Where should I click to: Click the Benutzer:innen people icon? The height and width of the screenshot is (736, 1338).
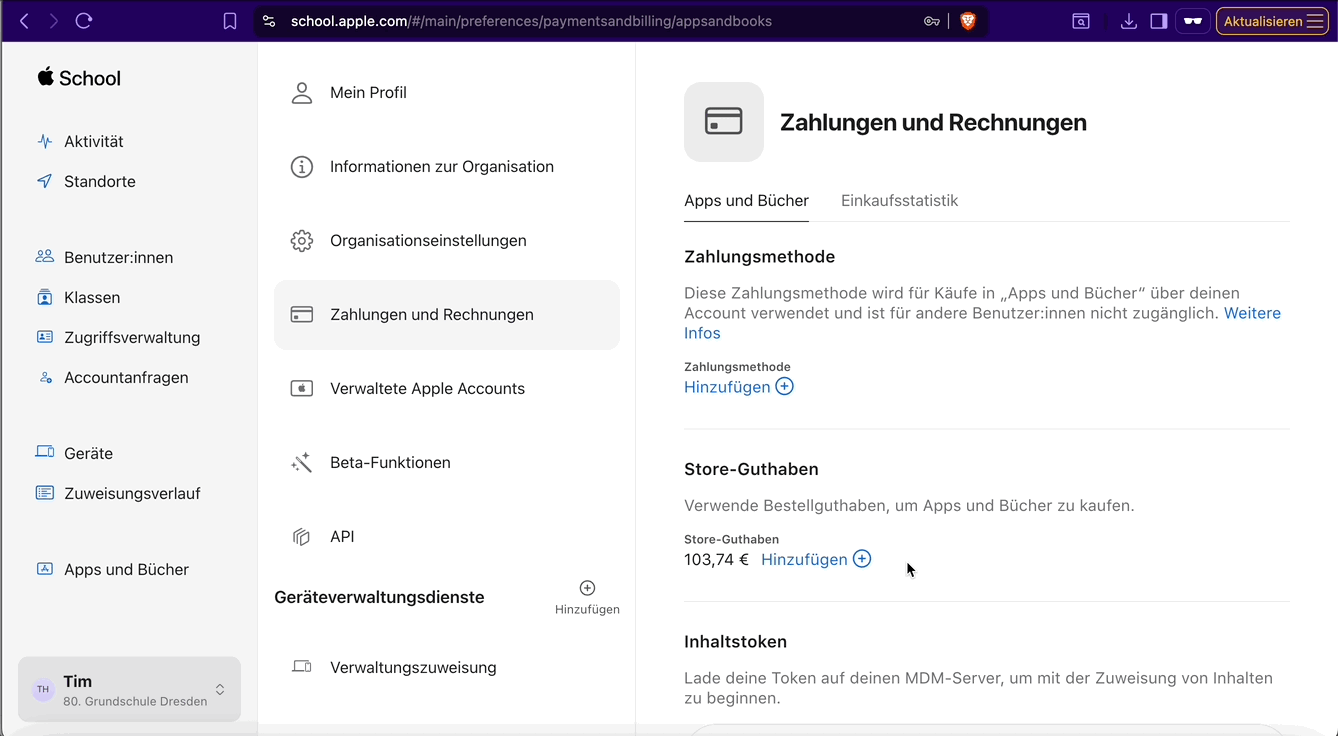click(x=44, y=257)
